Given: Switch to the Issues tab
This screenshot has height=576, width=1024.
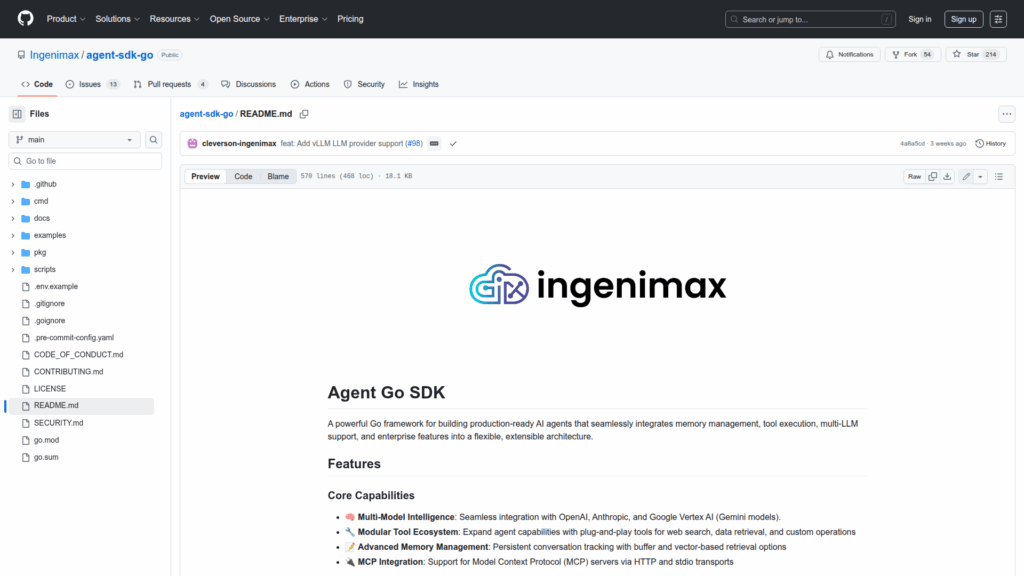Looking at the screenshot, I should coord(92,84).
